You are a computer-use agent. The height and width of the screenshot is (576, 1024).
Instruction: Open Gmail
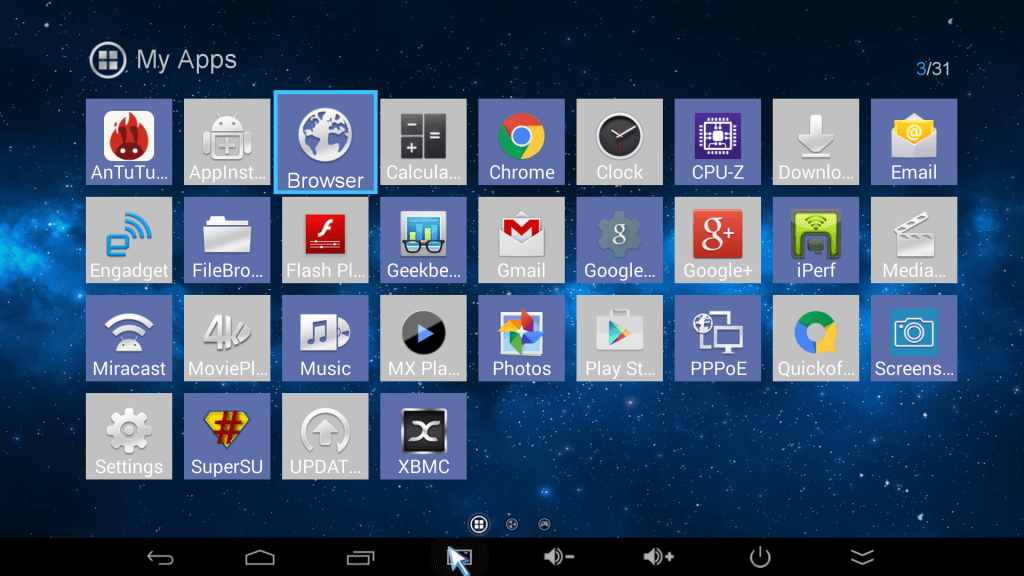tap(521, 240)
